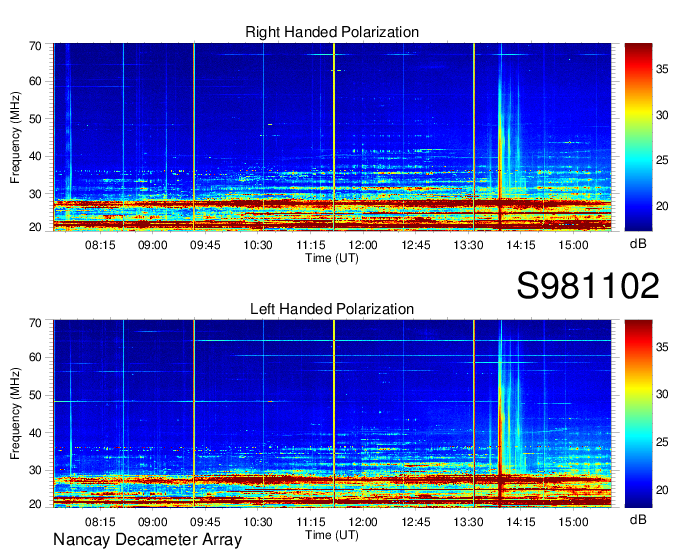Click the 'Time (UT)' label under Left Handed plot
Screen dimensions: 680x552
(332, 535)
